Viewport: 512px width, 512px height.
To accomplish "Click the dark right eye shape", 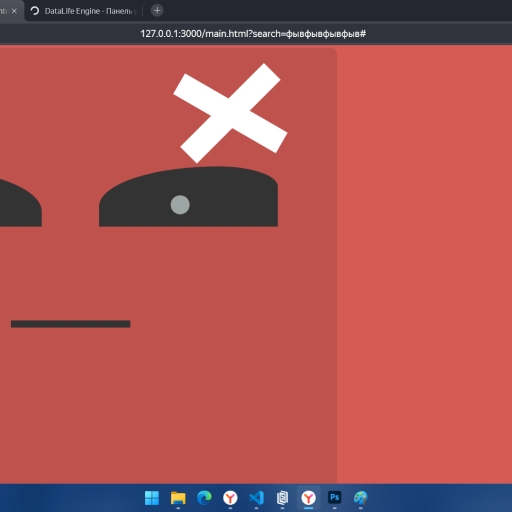I will pos(188,197).
